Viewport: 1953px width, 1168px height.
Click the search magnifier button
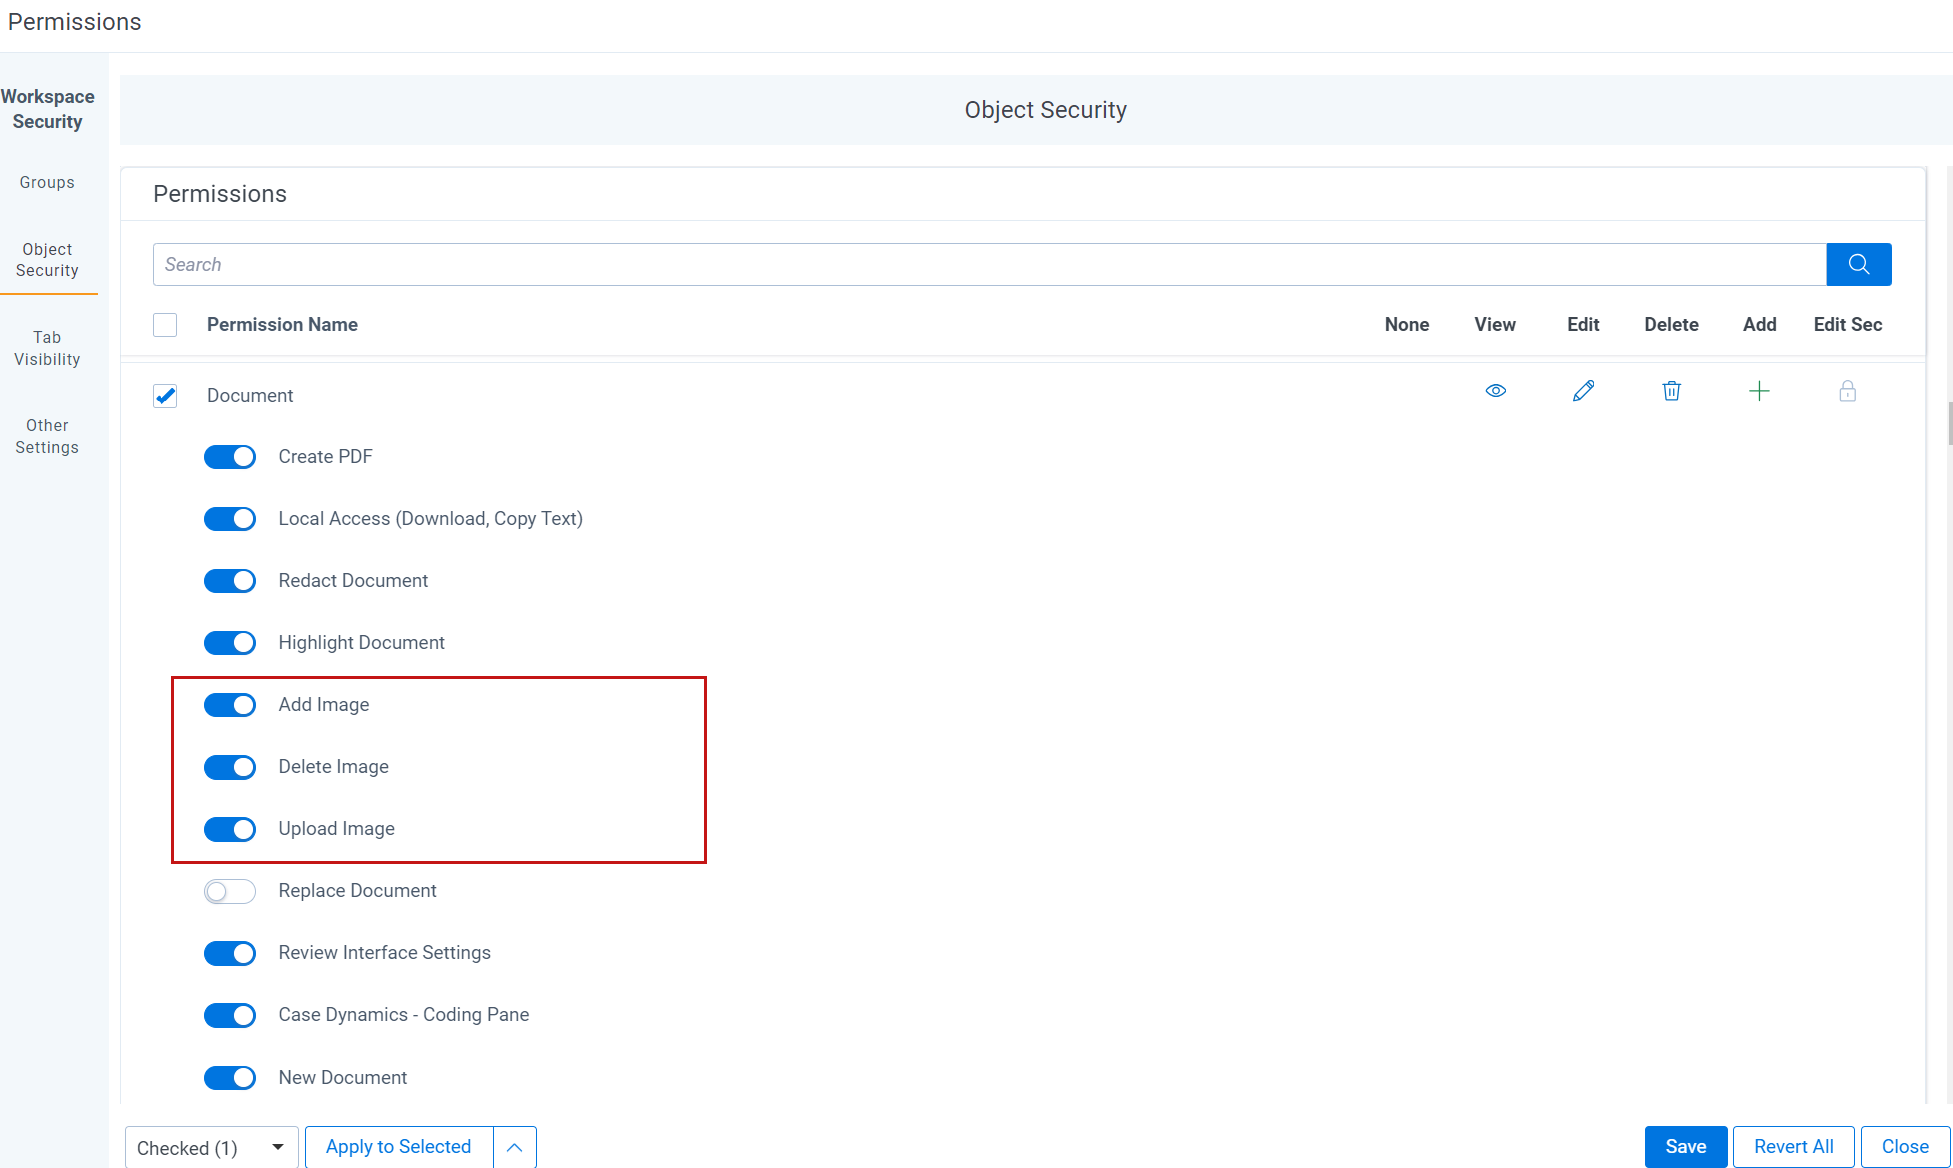(1859, 264)
